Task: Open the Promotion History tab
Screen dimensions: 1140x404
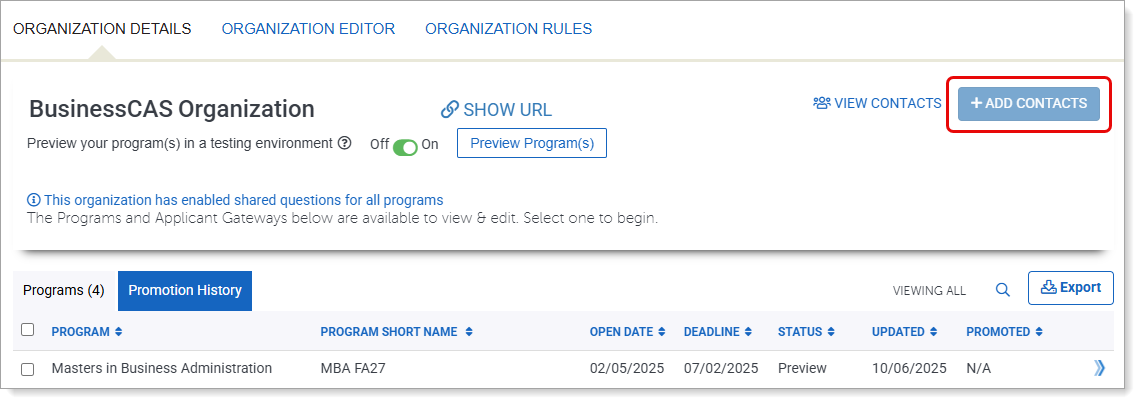Action: pyautogui.click(x=185, y=291)
